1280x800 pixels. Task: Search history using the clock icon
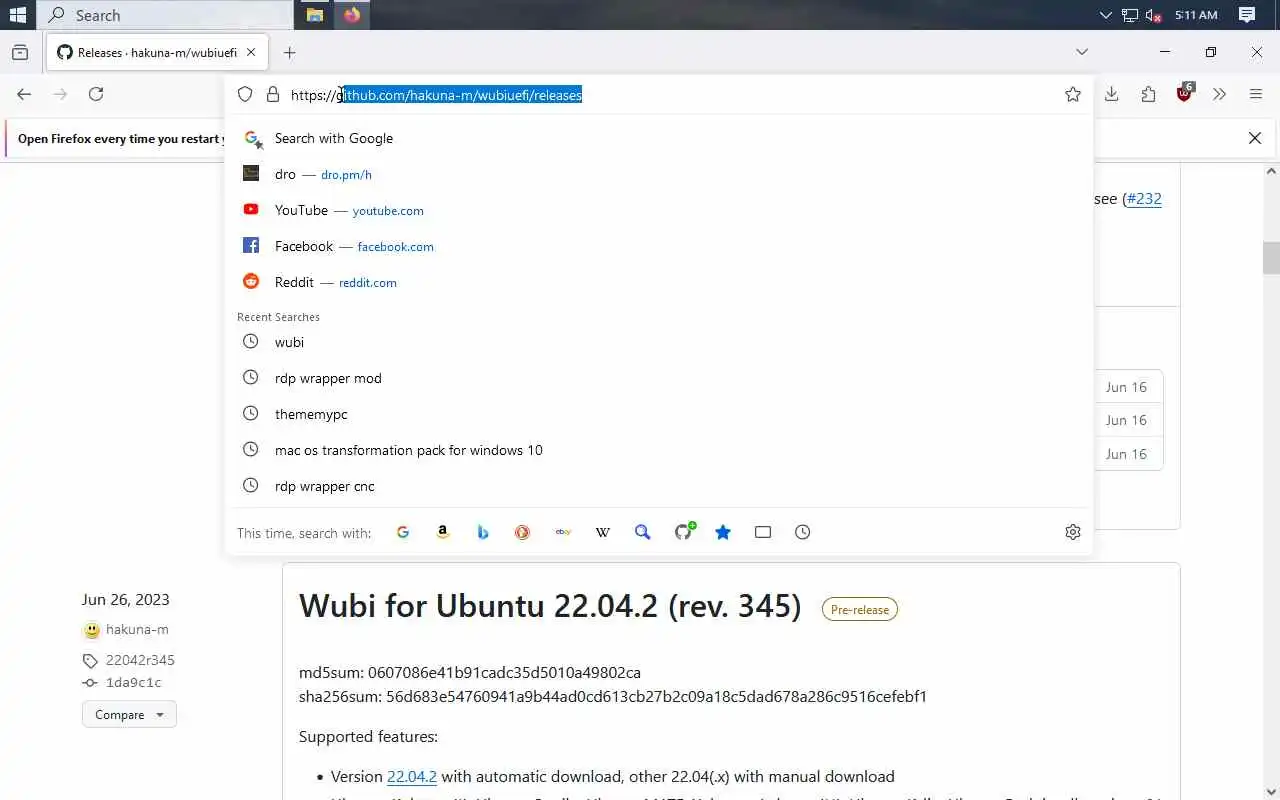(803, 532)
